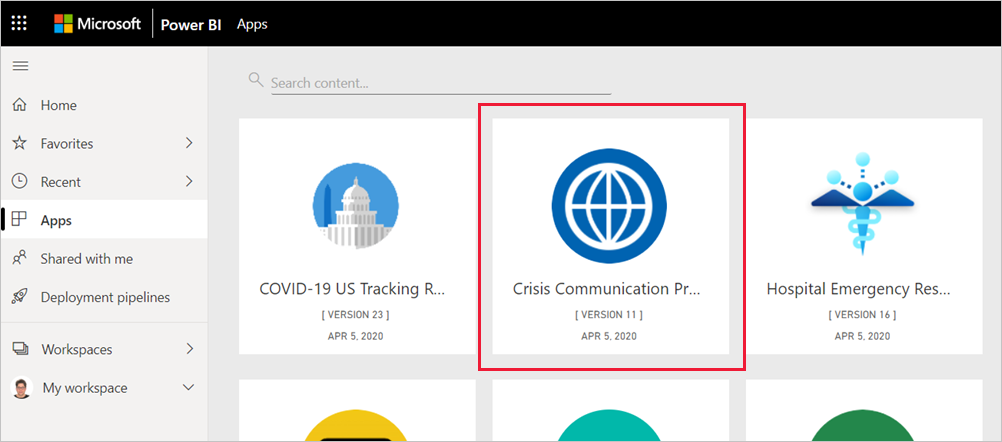
Task: Expand the Workspaces chevron
Action: pos(189,349)
